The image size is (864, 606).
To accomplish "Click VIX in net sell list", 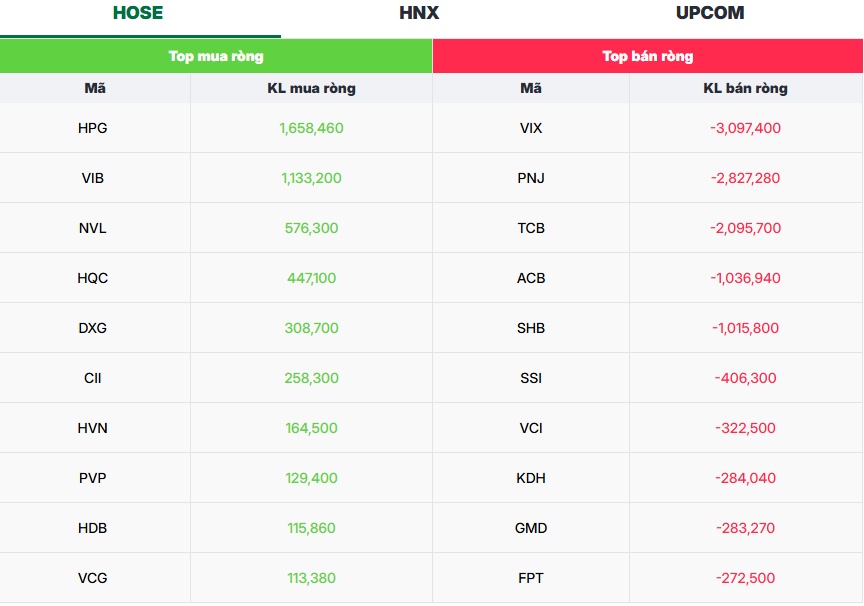I will (x=531, y=128).
